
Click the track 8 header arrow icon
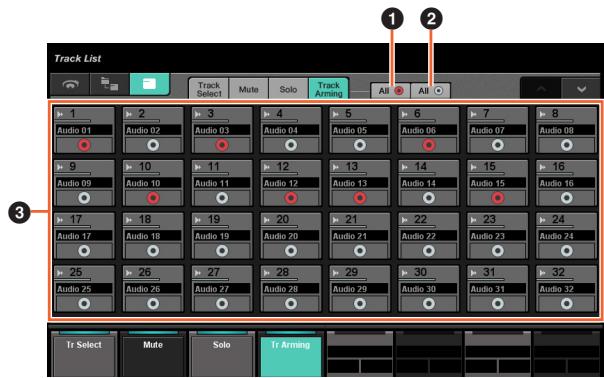[543, 114]
